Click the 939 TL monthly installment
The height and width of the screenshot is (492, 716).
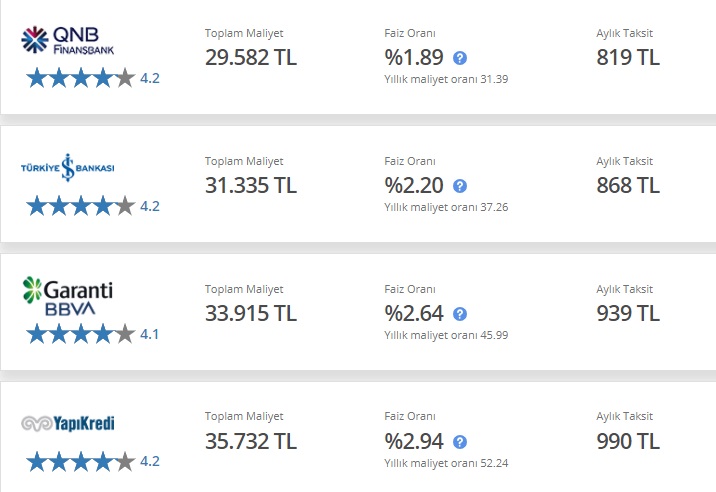[x=628, y=313]
